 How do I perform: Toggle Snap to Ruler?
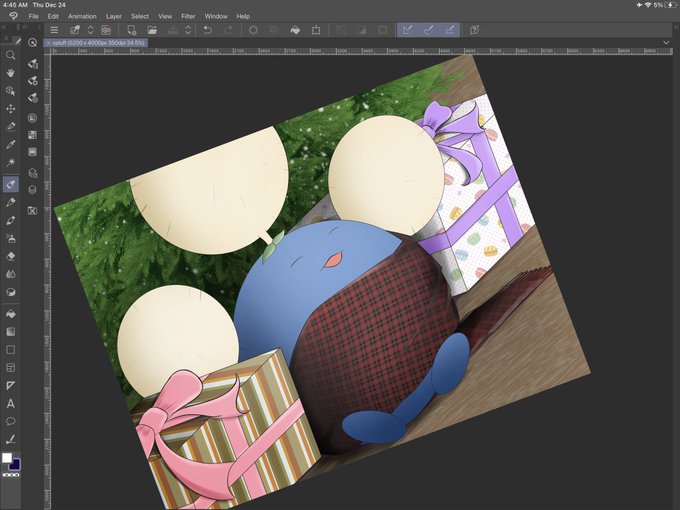408,30
